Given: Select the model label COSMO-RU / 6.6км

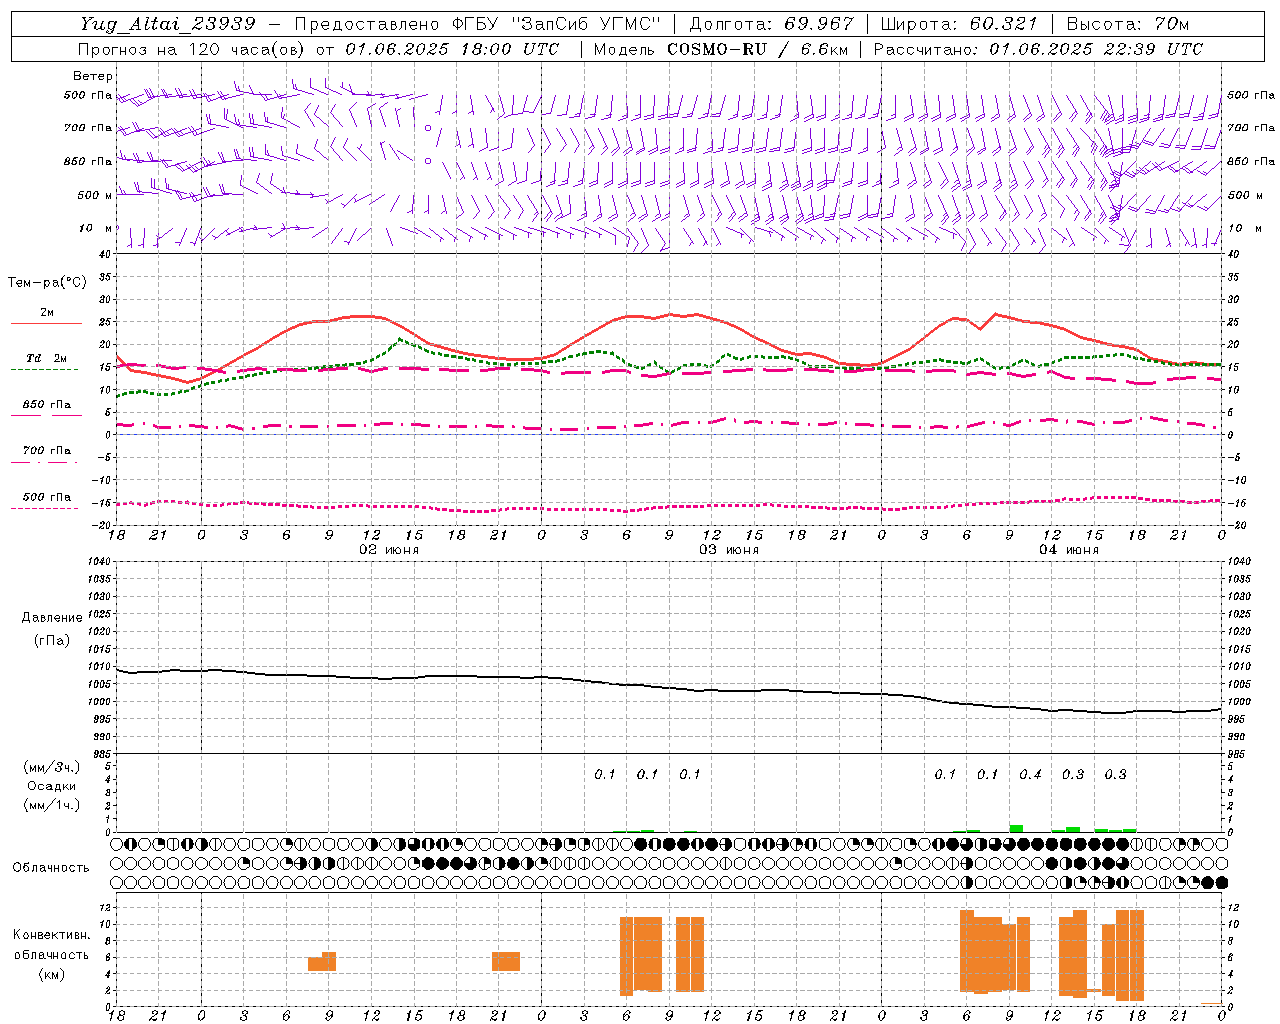Looking at the screenshot, I should click(x=757, y=49).
